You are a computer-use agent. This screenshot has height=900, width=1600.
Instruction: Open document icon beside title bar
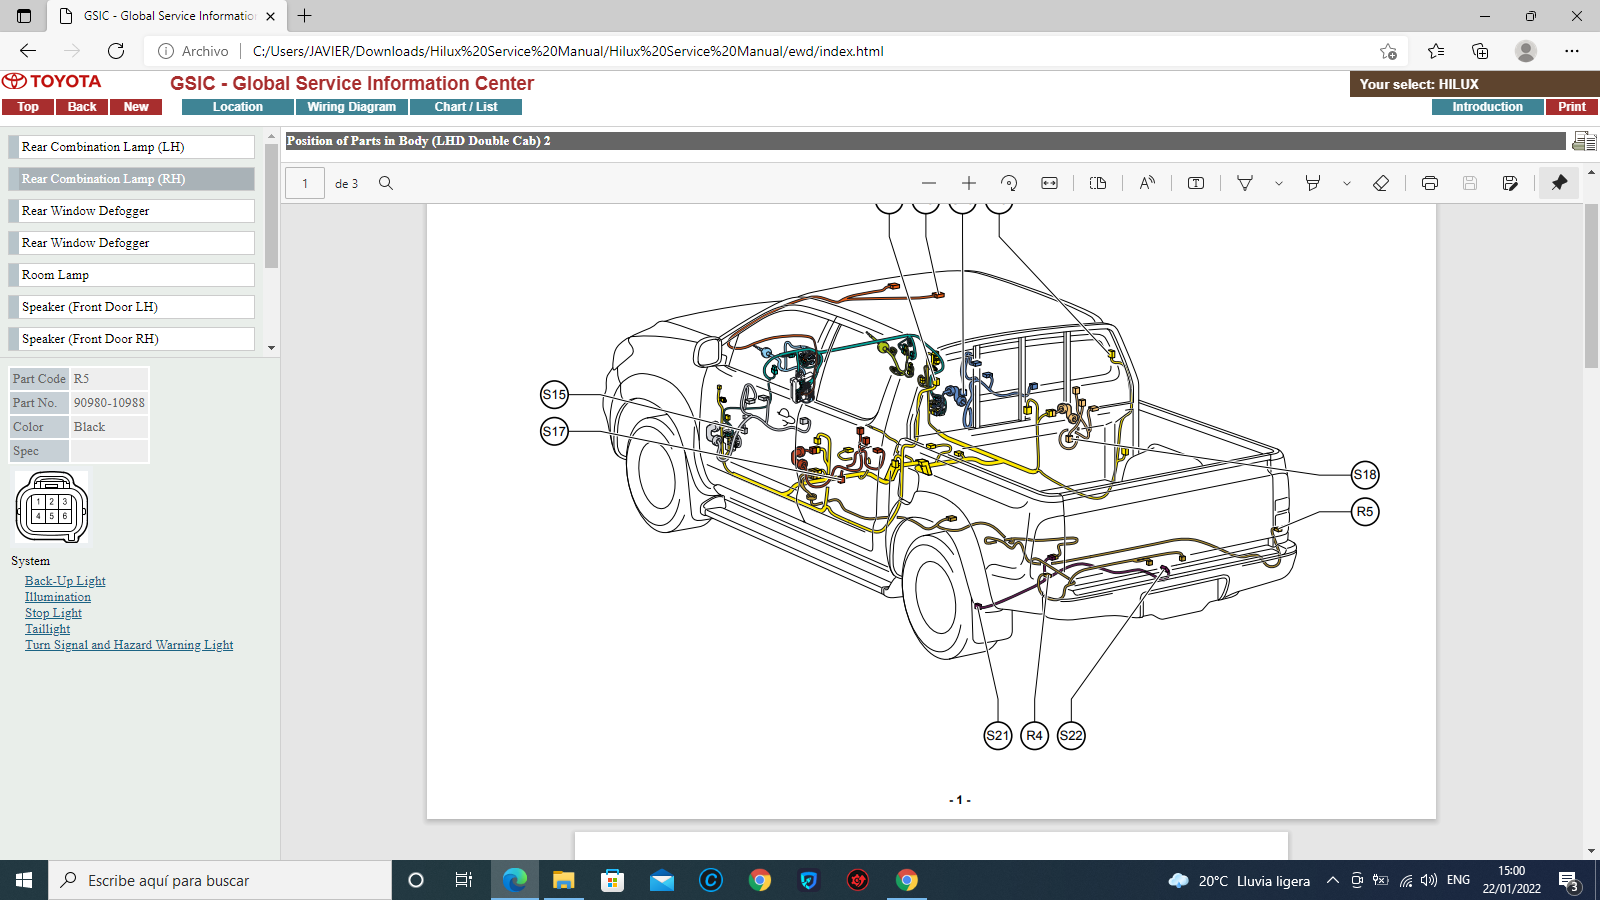[x=1584, y=141]
